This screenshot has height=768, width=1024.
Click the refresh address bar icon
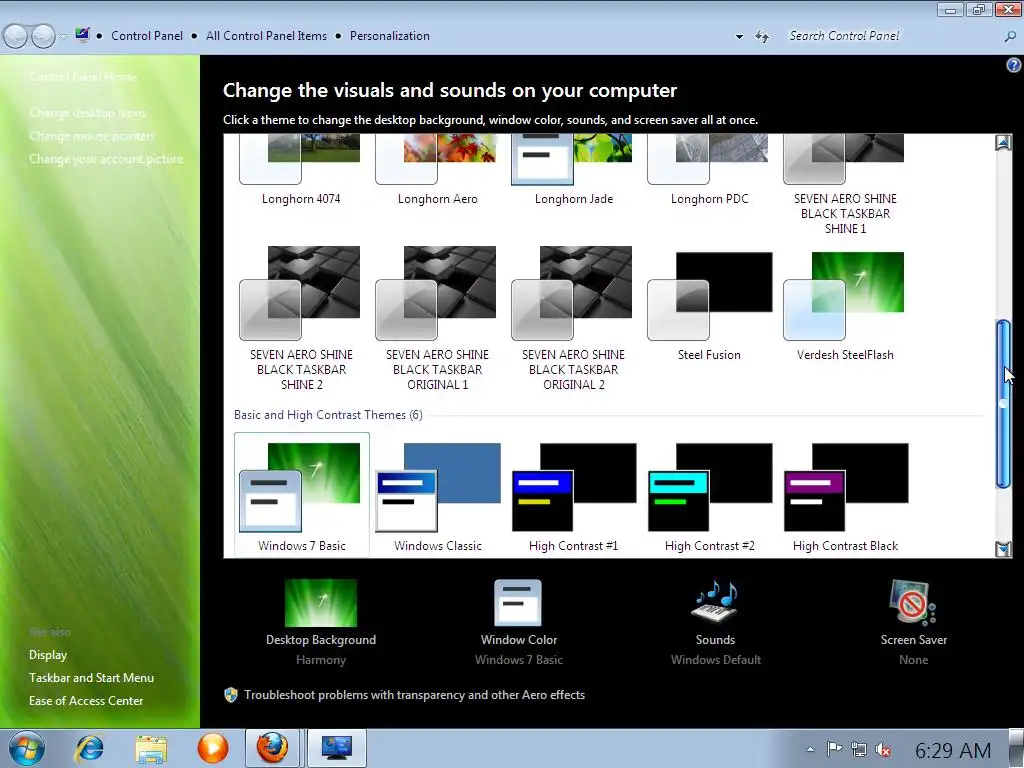point(761,37)
